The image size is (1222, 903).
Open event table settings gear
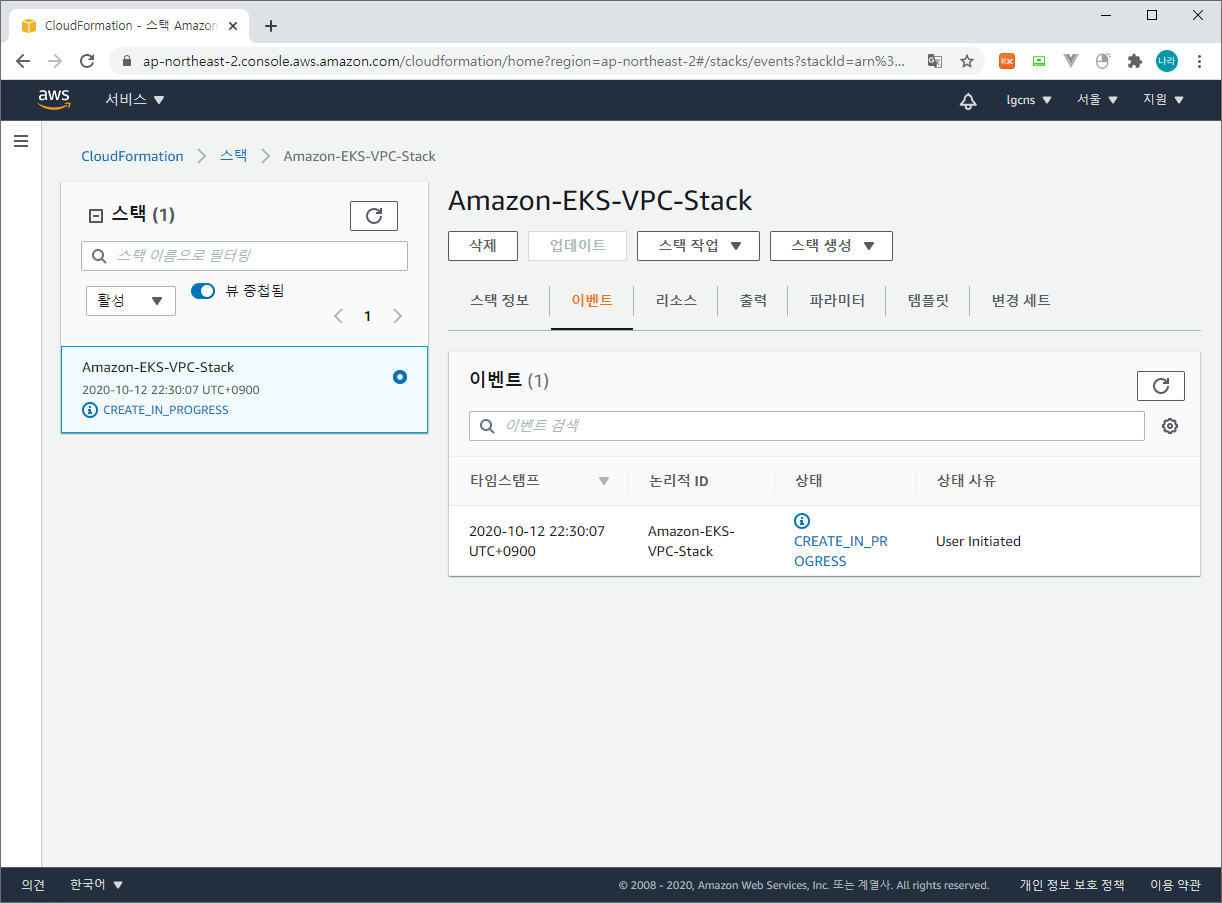click(1170, 426)
